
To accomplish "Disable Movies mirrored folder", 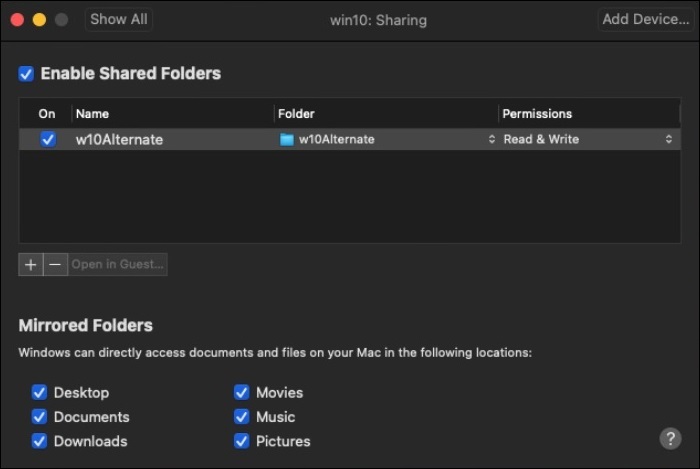I will 241,393.
